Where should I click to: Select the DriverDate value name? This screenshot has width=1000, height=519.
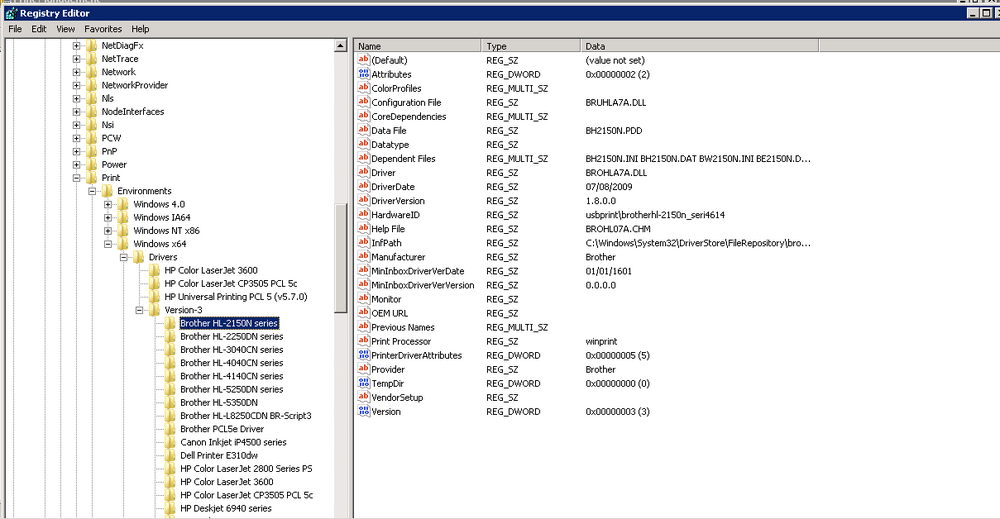(x=393, y=187)
